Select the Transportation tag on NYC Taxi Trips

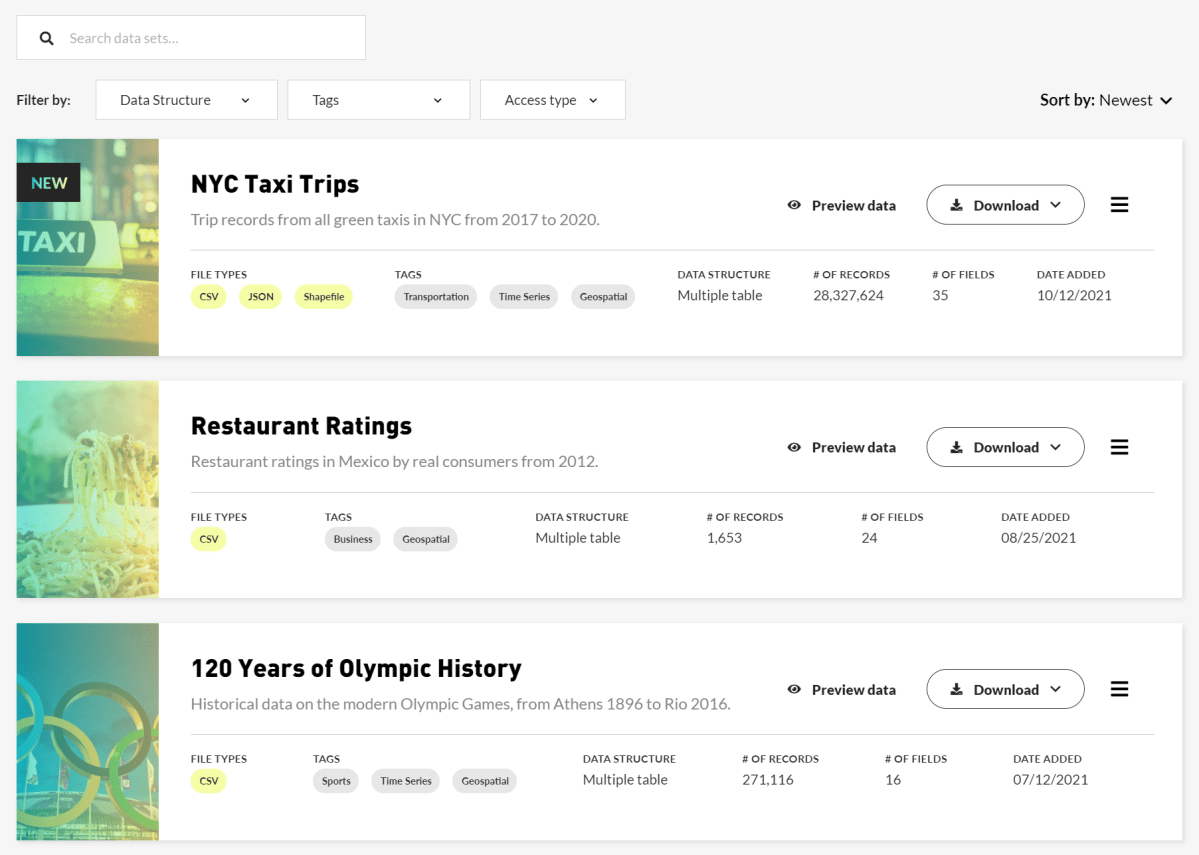[435, 296]
